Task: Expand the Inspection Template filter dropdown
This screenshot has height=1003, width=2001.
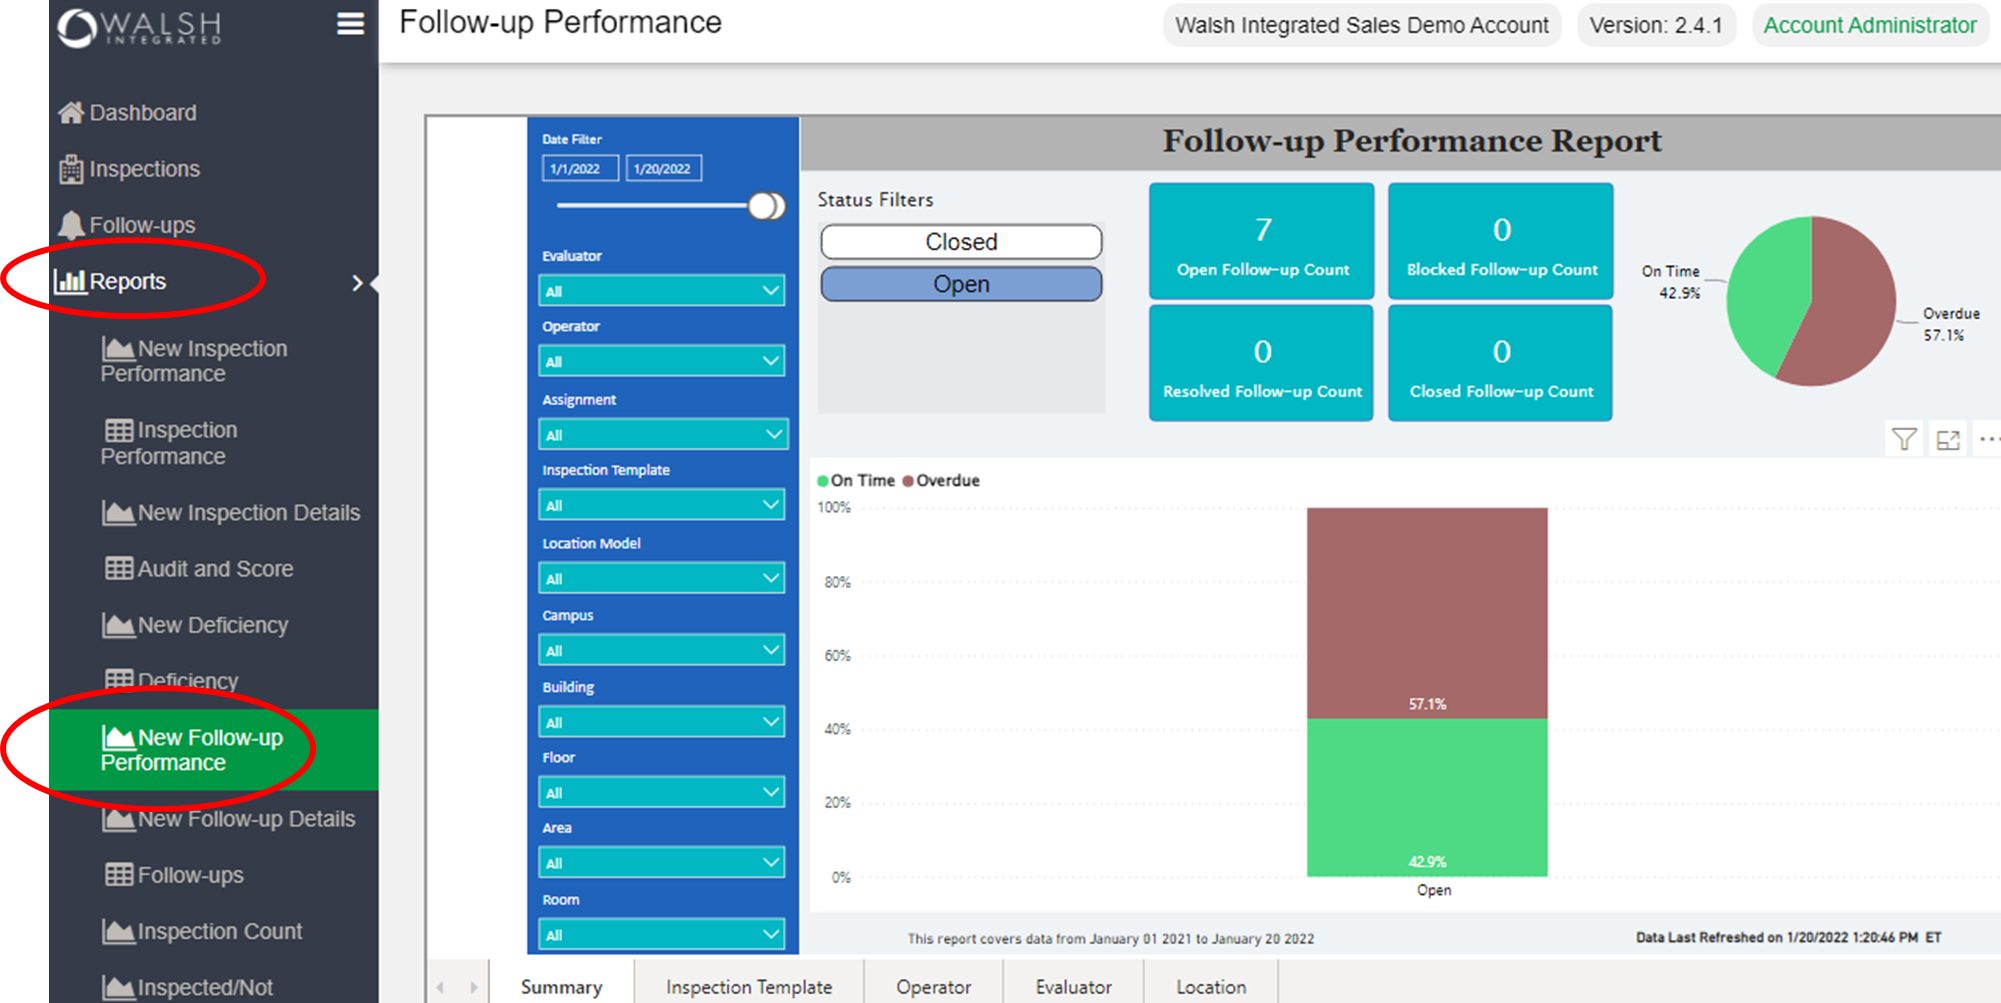Action: 661,504
